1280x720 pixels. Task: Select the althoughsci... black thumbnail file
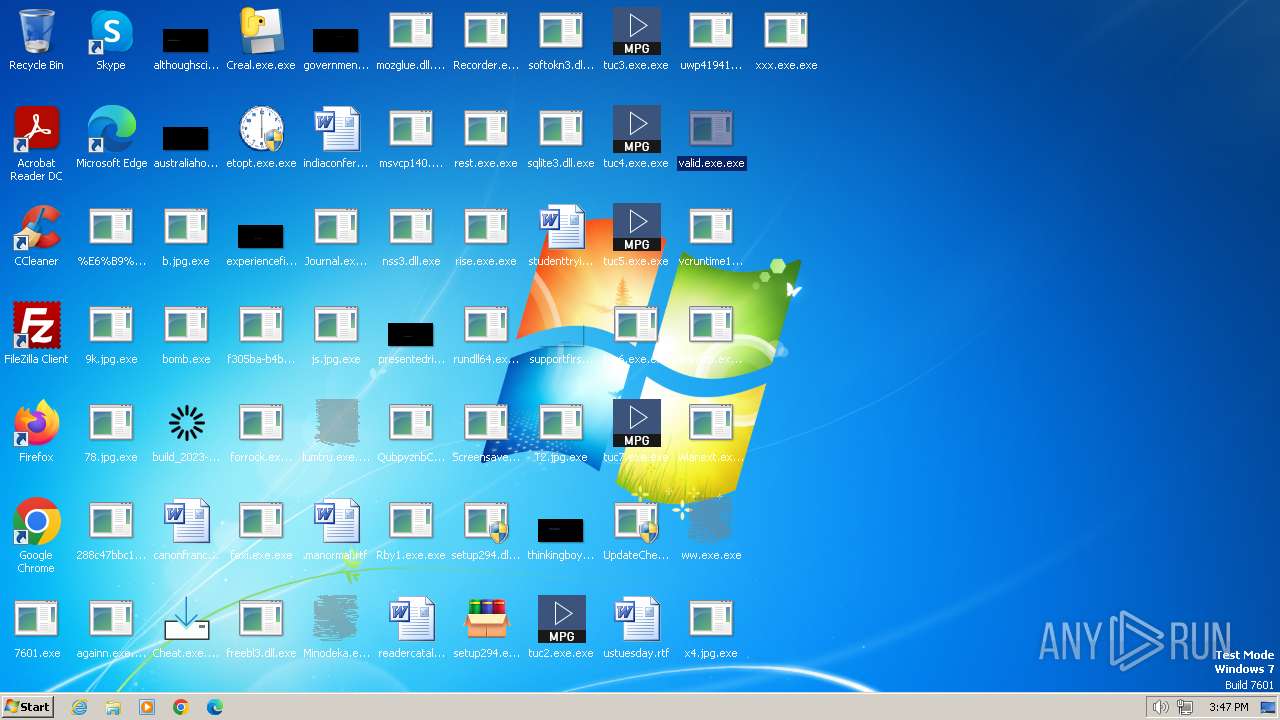click(x=186, y=40)
